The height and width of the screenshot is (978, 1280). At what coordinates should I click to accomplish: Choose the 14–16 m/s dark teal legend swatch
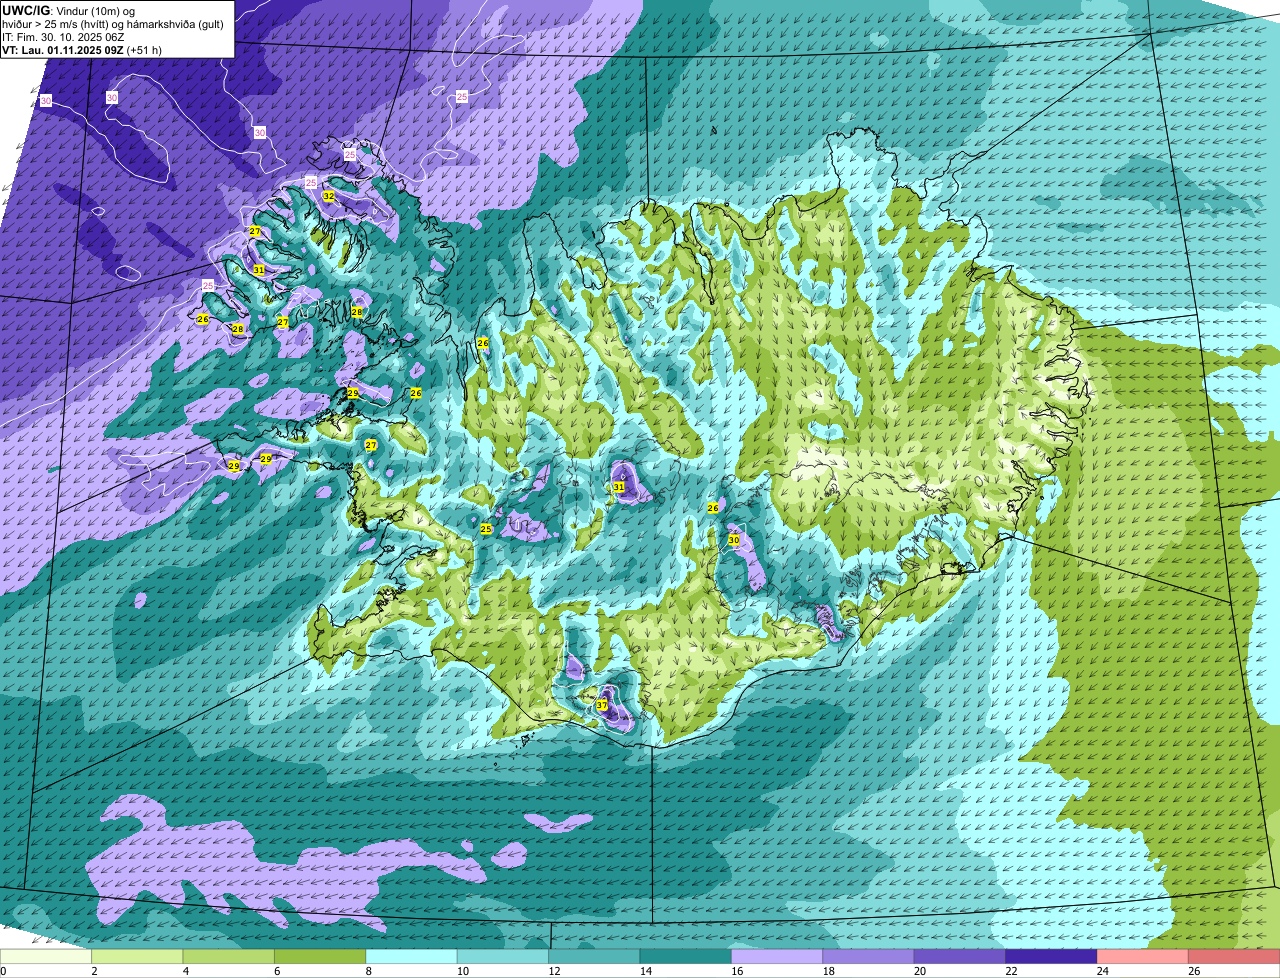(x=686, y=957)
